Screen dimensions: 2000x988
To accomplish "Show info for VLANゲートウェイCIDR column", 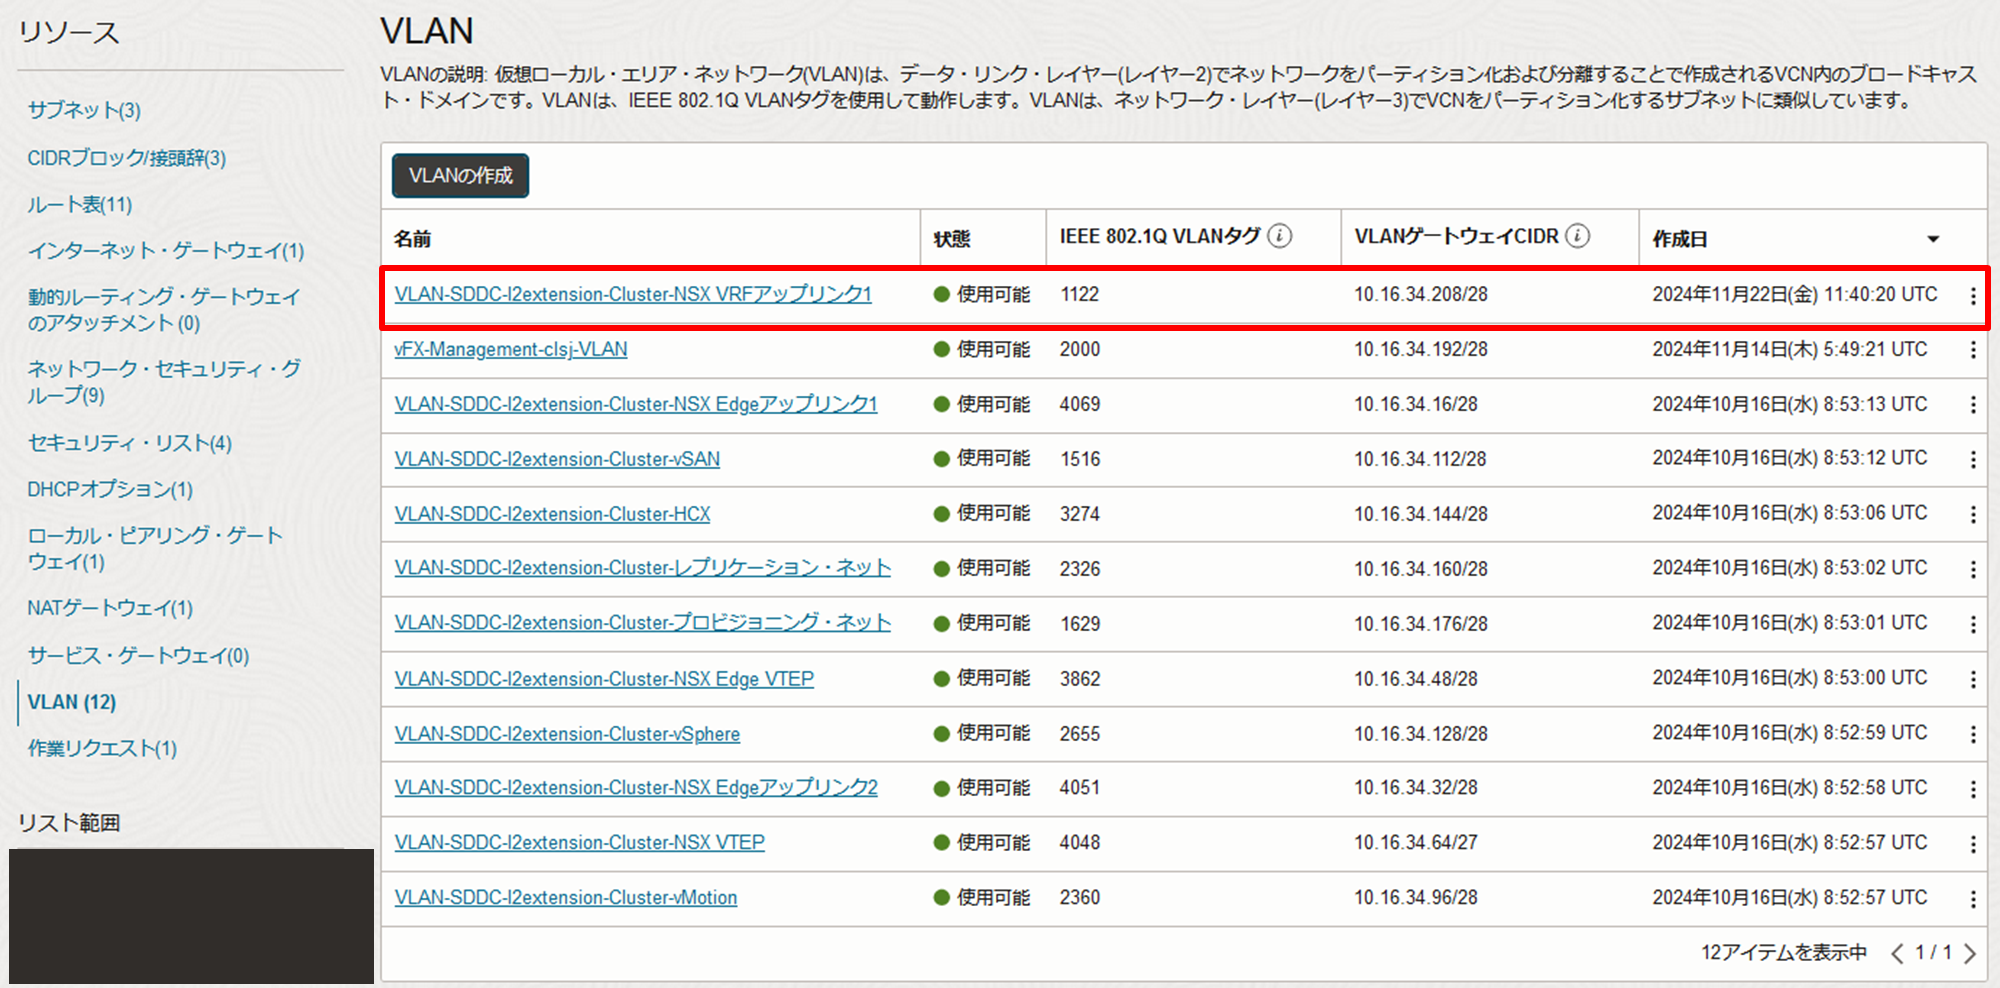I will click(1577, 236).
